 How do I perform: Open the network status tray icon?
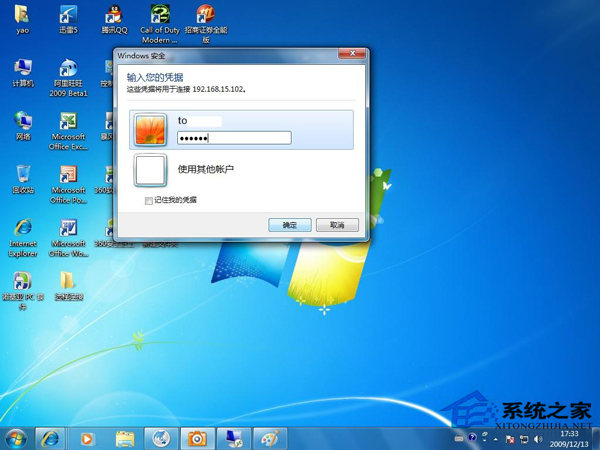pyautogui.click(x=524, y=439)
